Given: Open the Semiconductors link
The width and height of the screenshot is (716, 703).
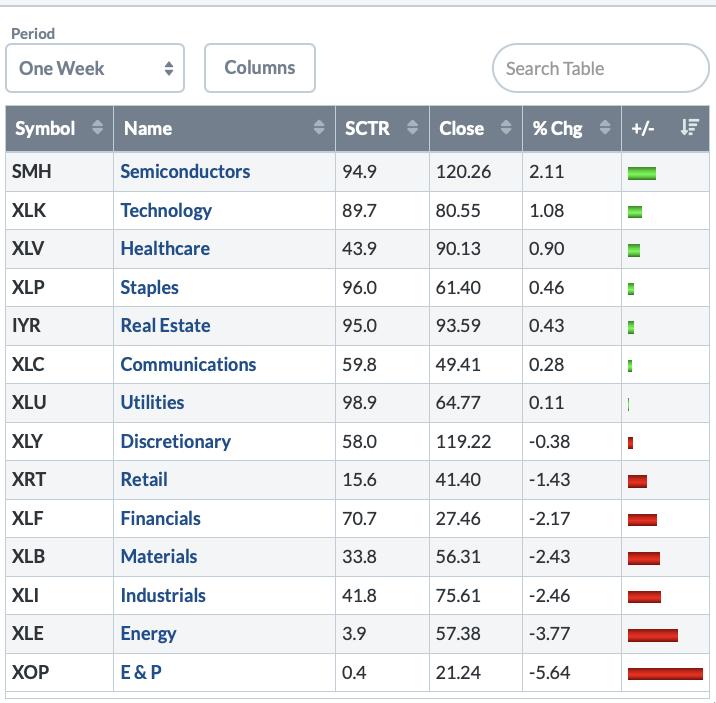Looking at the screenshot, I should coord(185,171).
